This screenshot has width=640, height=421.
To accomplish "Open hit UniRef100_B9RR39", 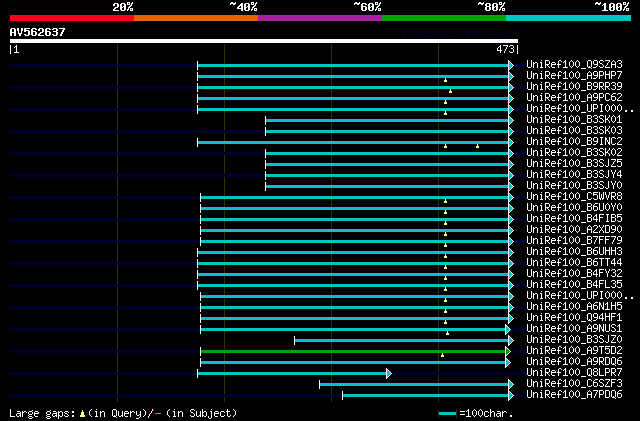I will coord(574,87).
